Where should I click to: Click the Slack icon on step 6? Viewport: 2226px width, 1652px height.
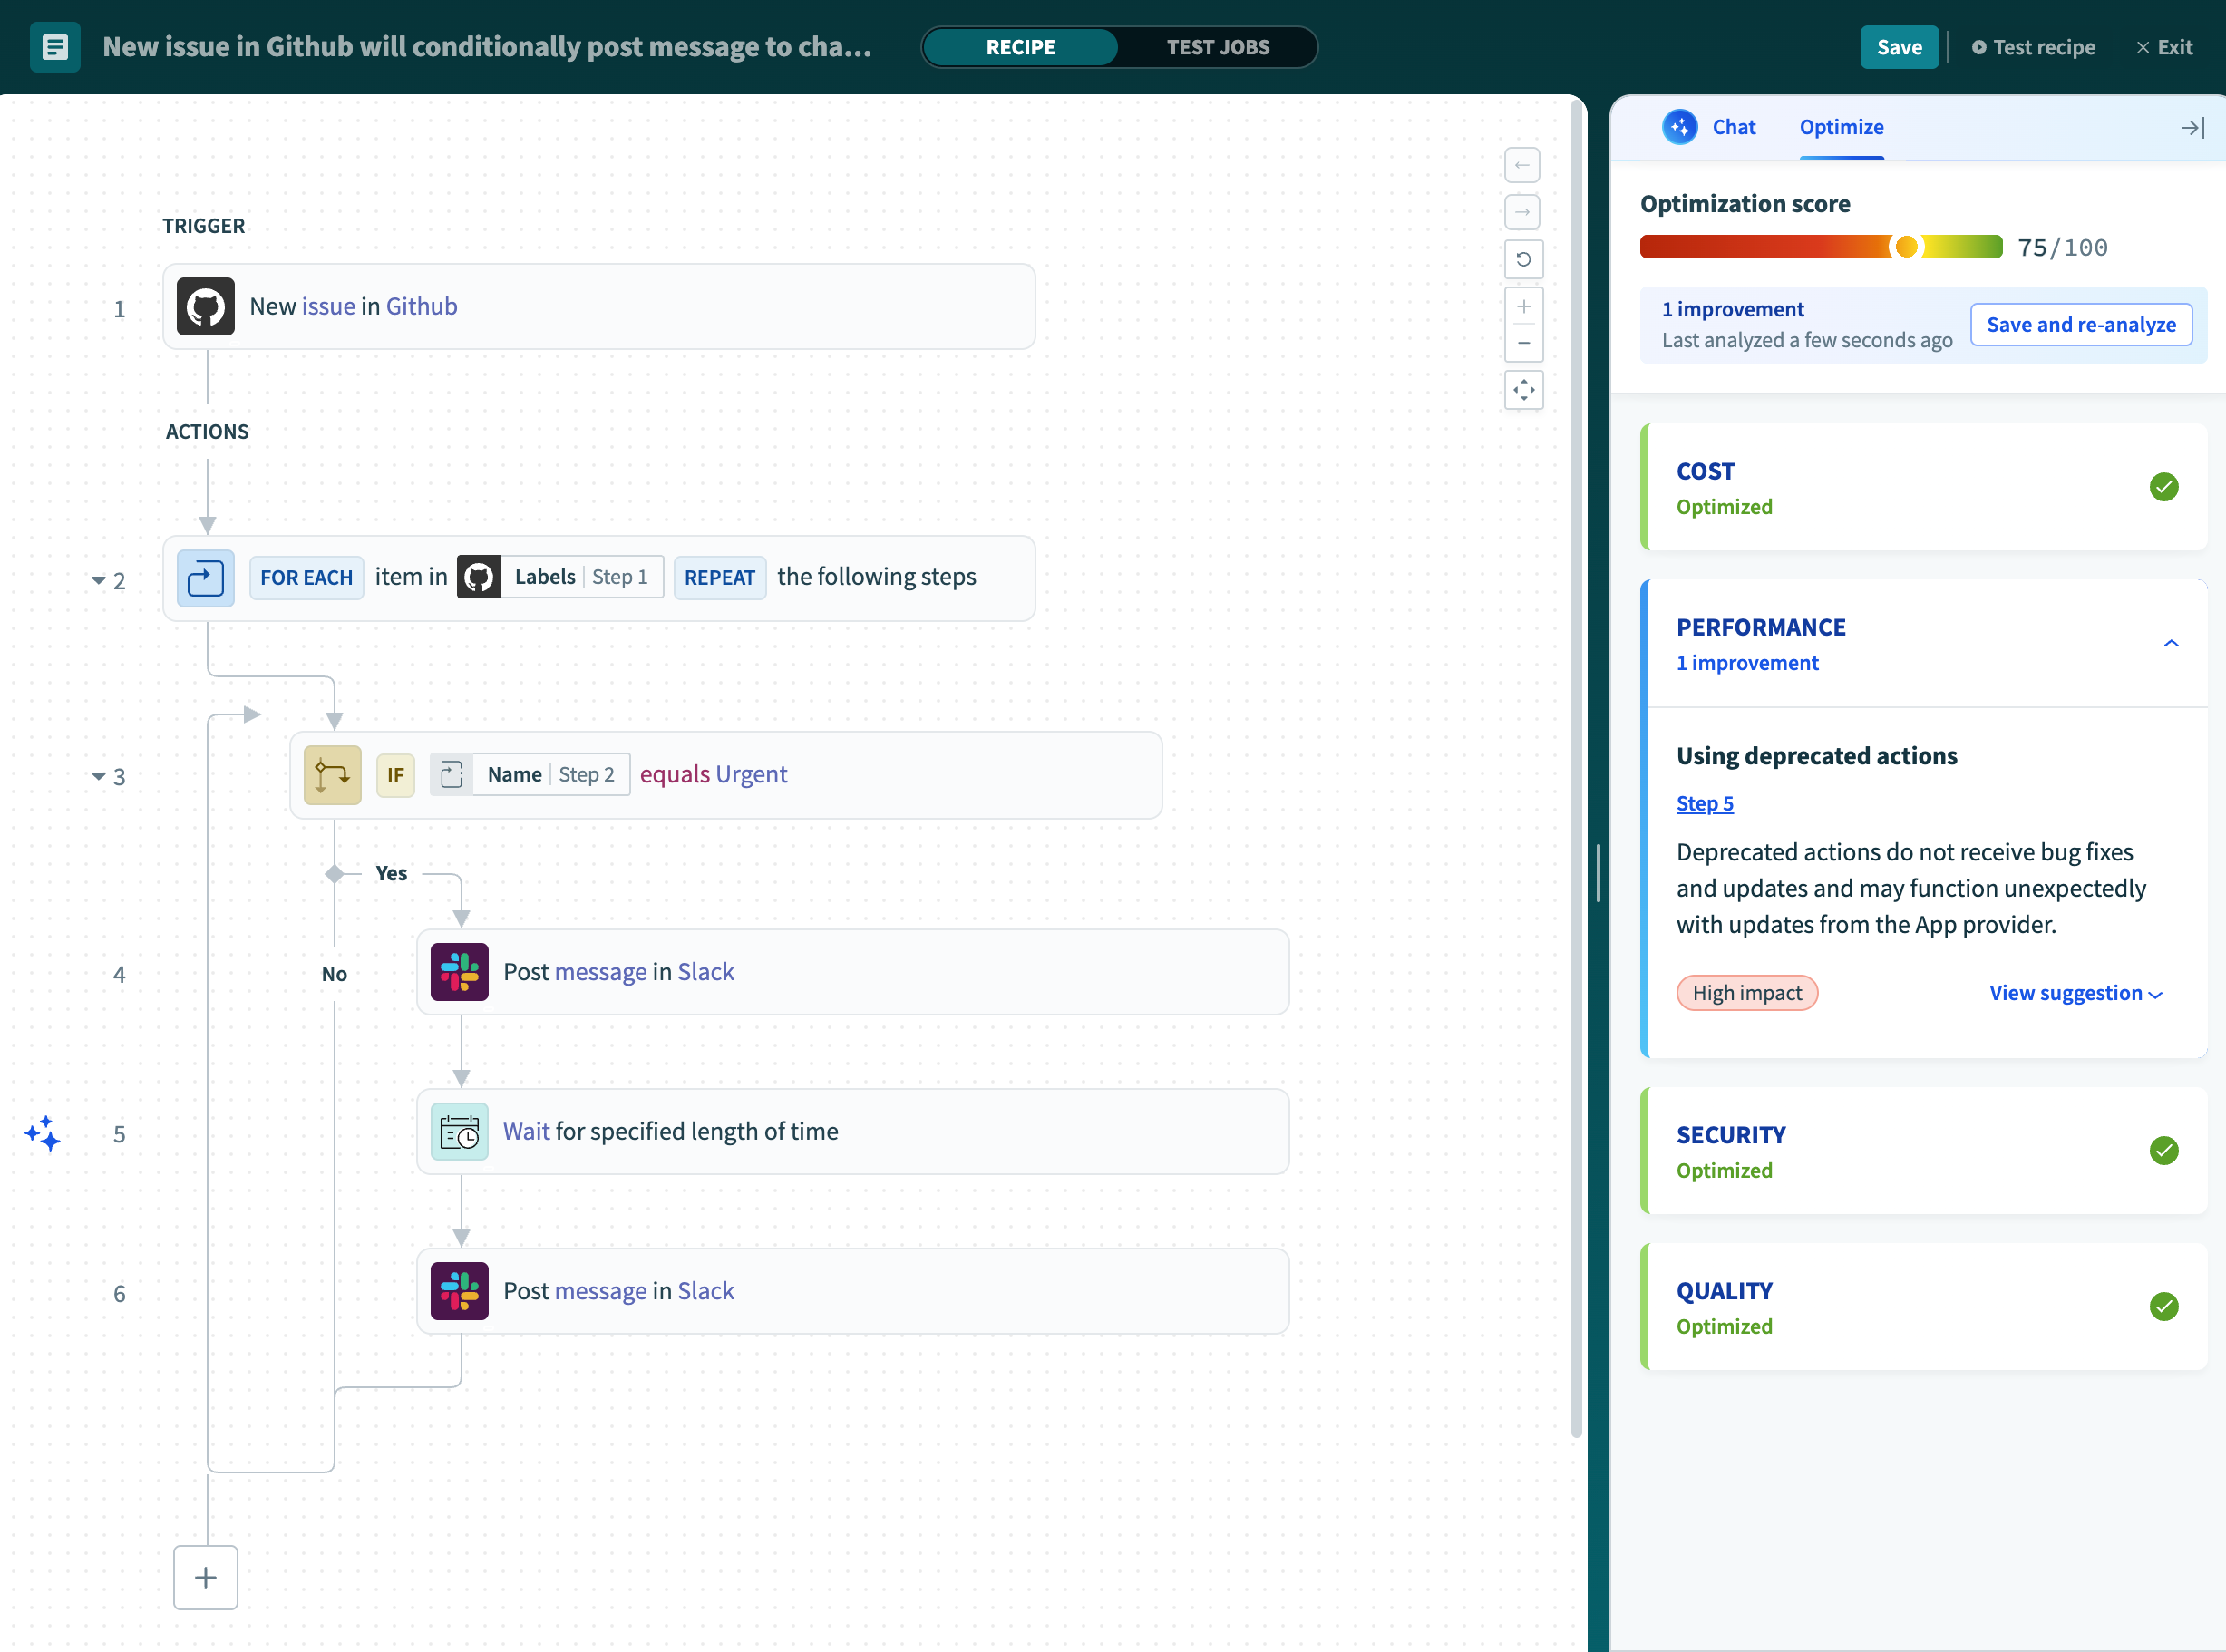pyautogui.click(x=459, y=1290)
